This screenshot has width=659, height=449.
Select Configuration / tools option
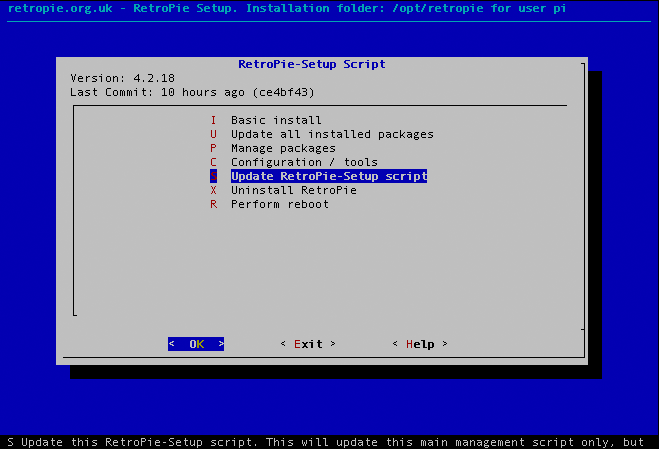coord(294,162)
